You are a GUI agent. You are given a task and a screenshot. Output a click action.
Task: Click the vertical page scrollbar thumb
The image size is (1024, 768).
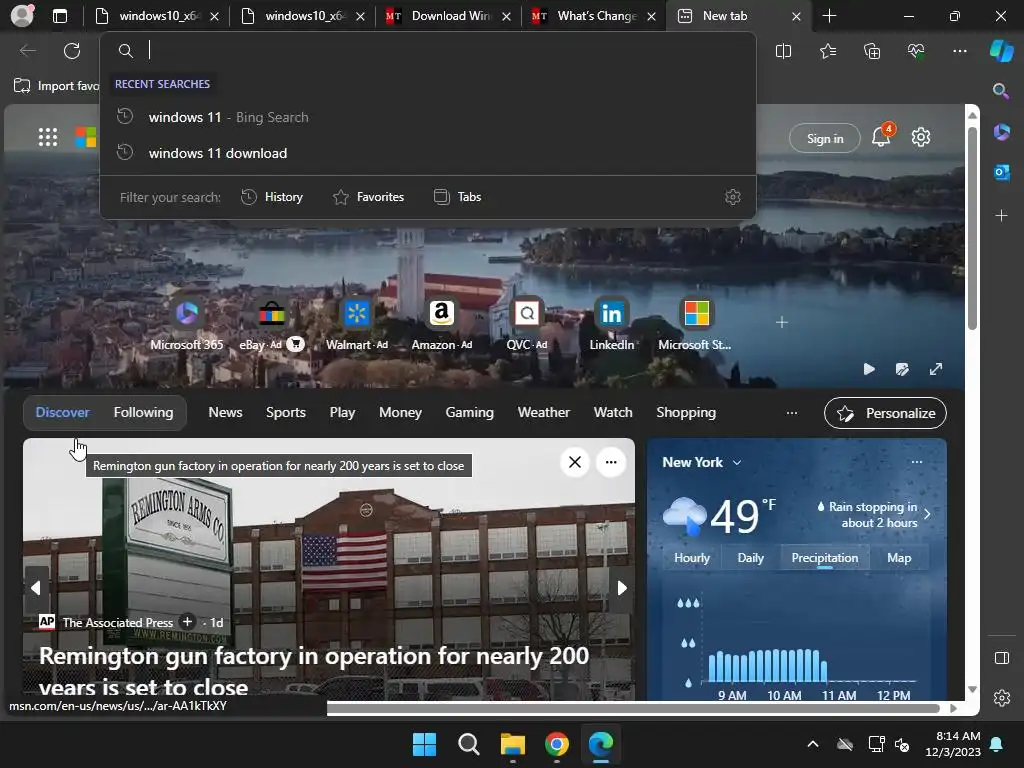click(972, 227)
